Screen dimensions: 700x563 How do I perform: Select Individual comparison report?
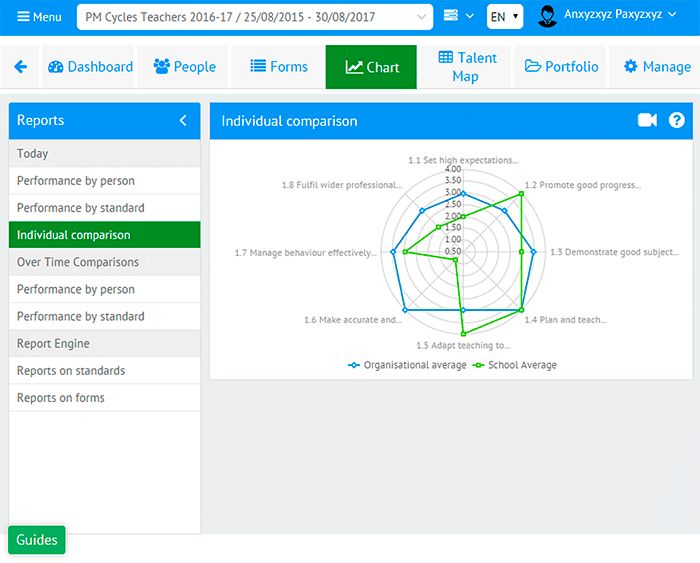coord(104,235)
